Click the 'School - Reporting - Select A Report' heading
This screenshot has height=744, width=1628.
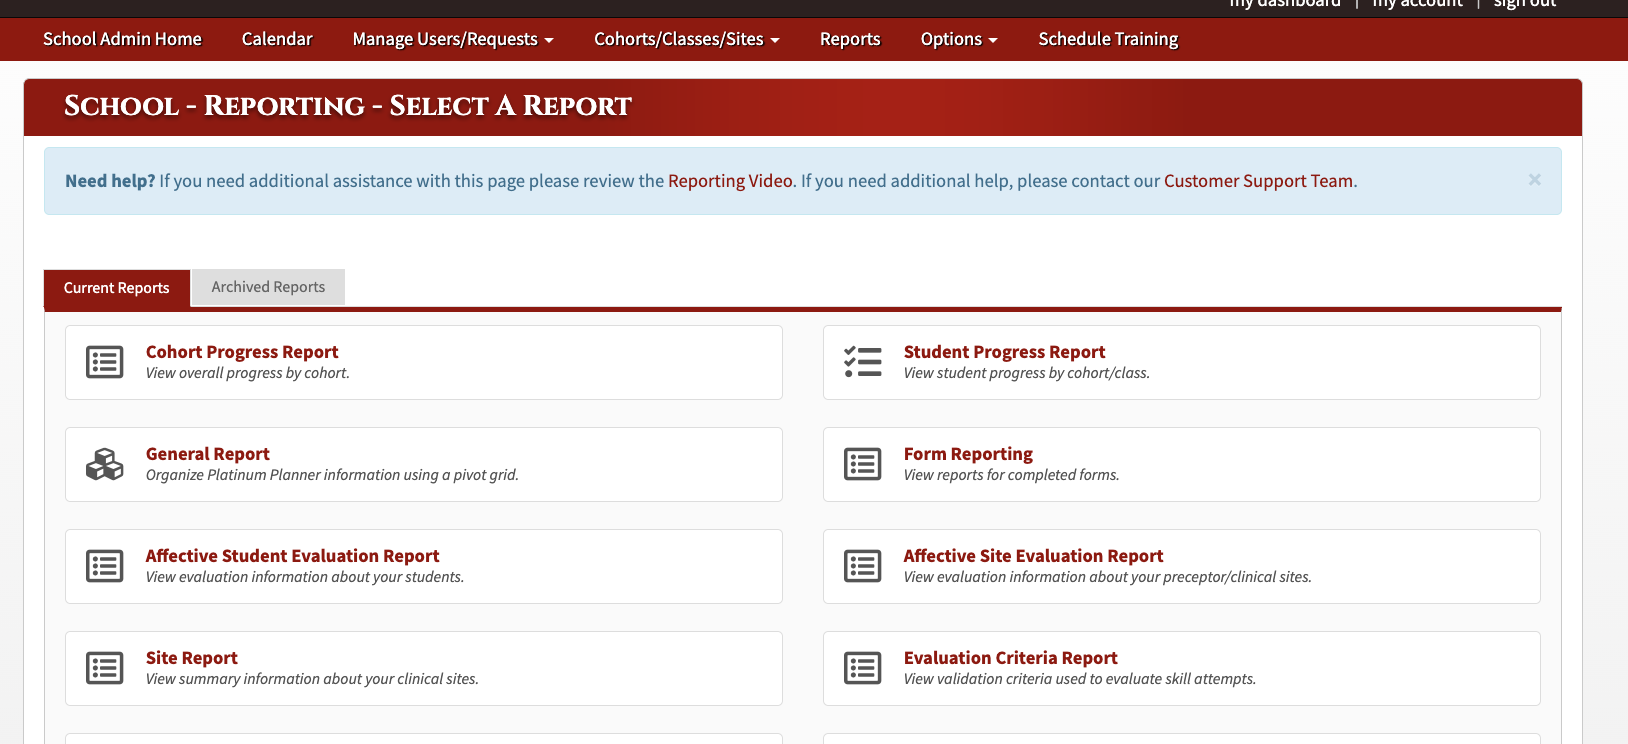click(348, 106)
